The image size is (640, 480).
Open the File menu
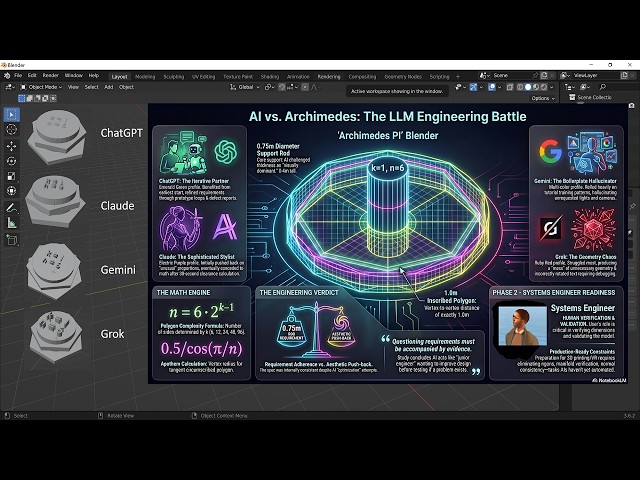click(x=18, y=76)
